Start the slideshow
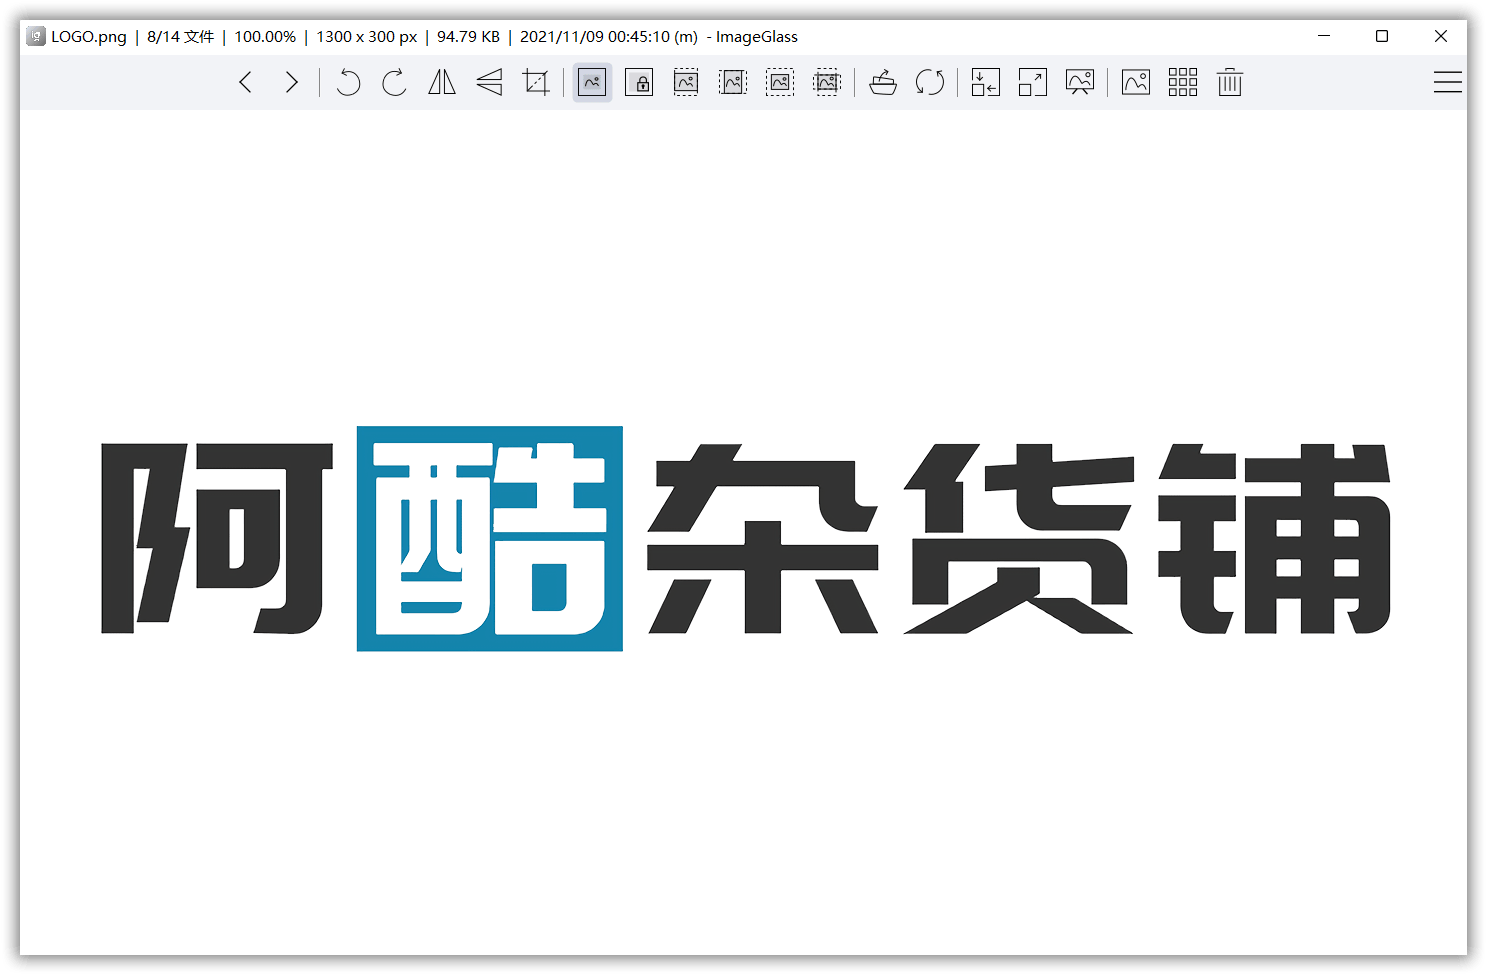This screenshot has height=975, width=1487. coord(1080,83)
